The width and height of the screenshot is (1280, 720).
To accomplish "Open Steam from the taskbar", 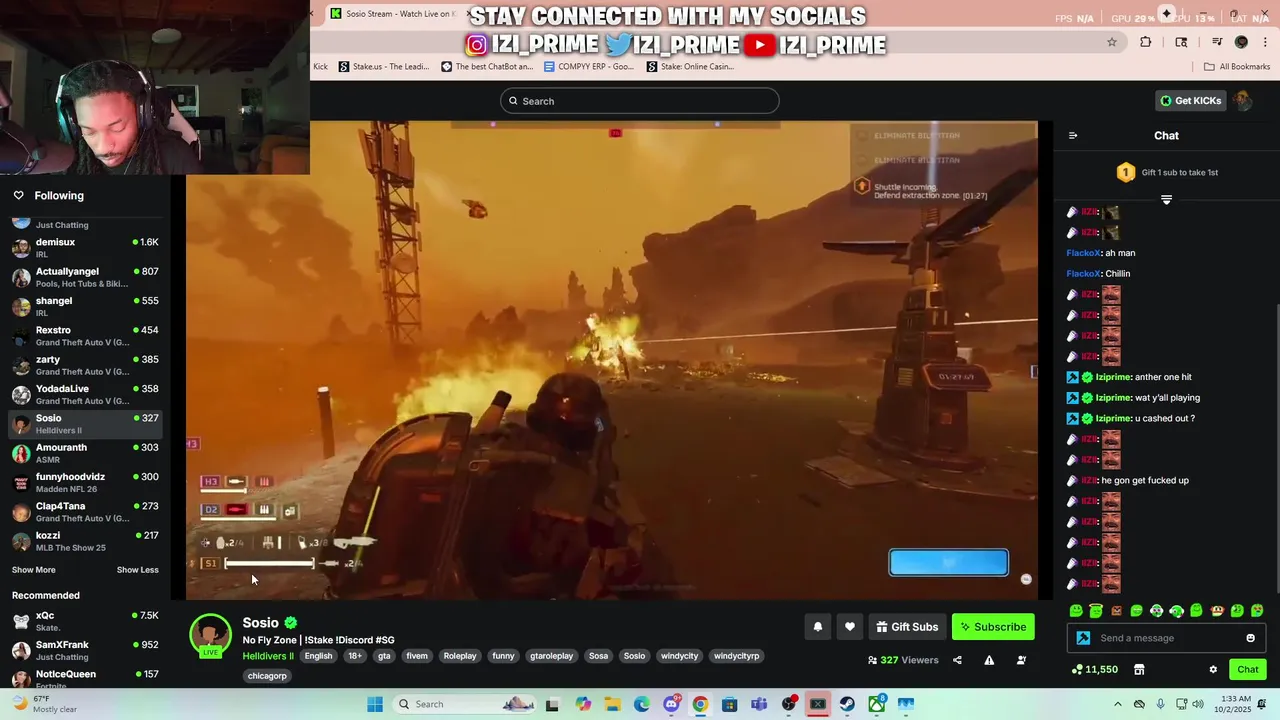I will (847, 704).
